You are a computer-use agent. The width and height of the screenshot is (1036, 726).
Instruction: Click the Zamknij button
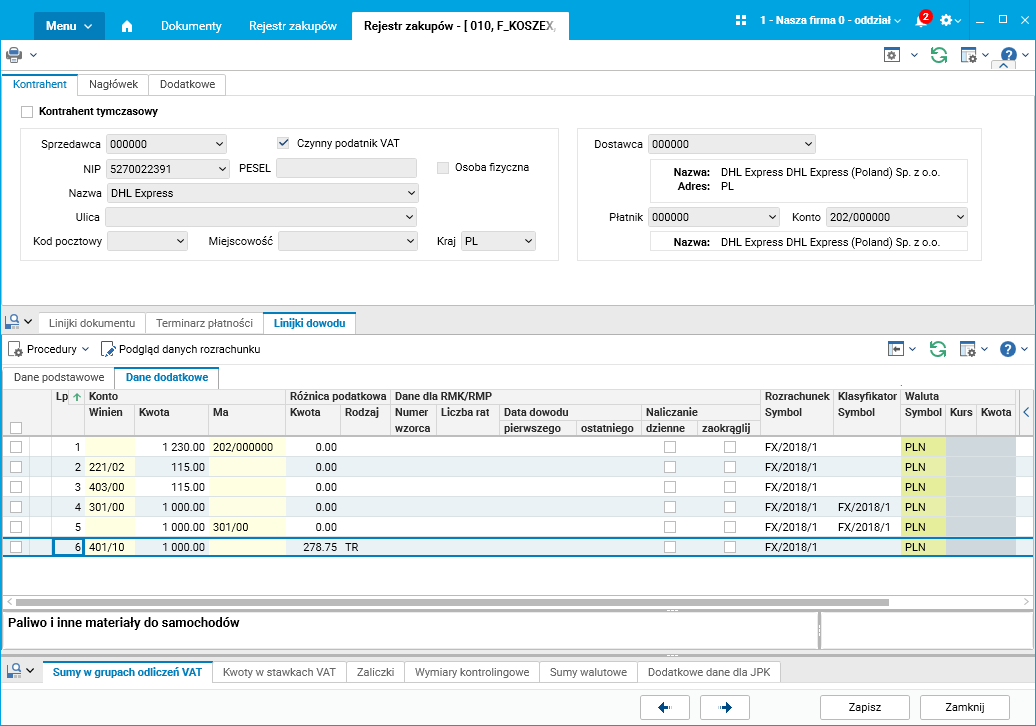tap(965, 706)
